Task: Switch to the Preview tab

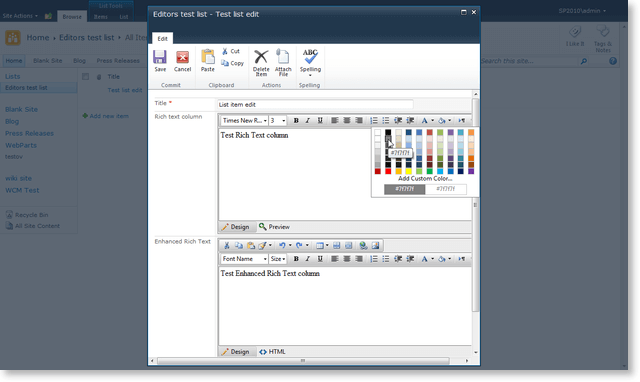Action: click(275, 227)
